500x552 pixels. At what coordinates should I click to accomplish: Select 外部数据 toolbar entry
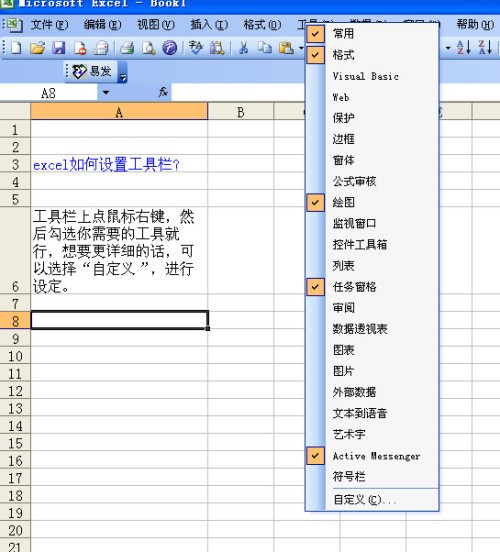click(x=372, y=392)
